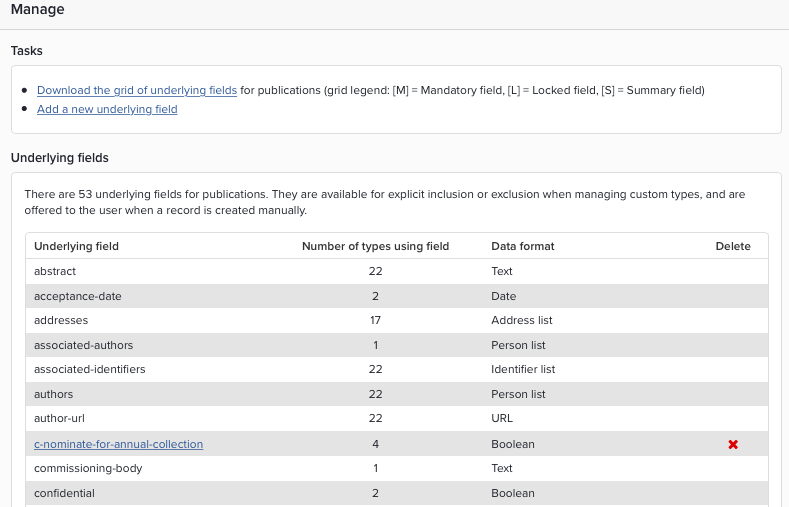
Task: Select the acceptance-date field name
Action: pyautogui.click(x=77, y=296)
